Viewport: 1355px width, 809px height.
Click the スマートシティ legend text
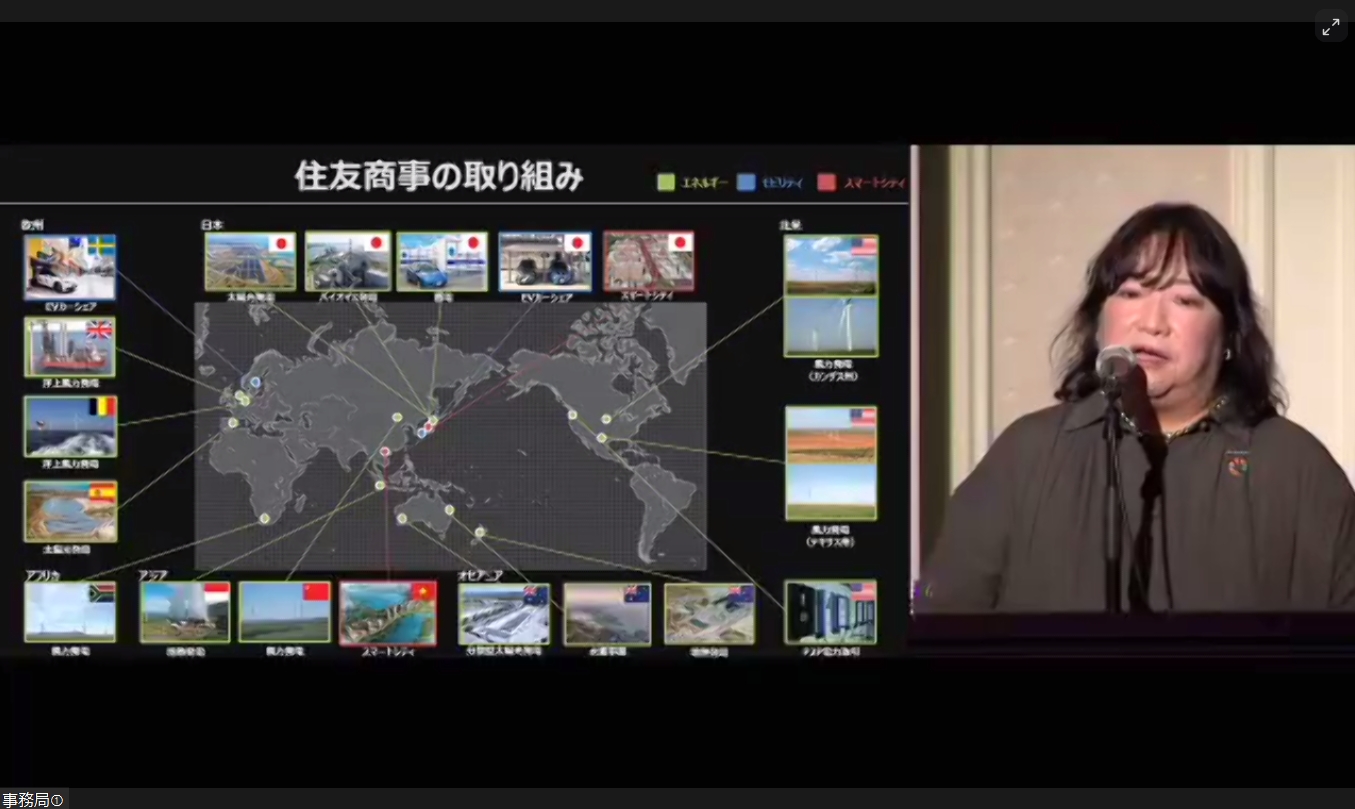click(875, 183)
